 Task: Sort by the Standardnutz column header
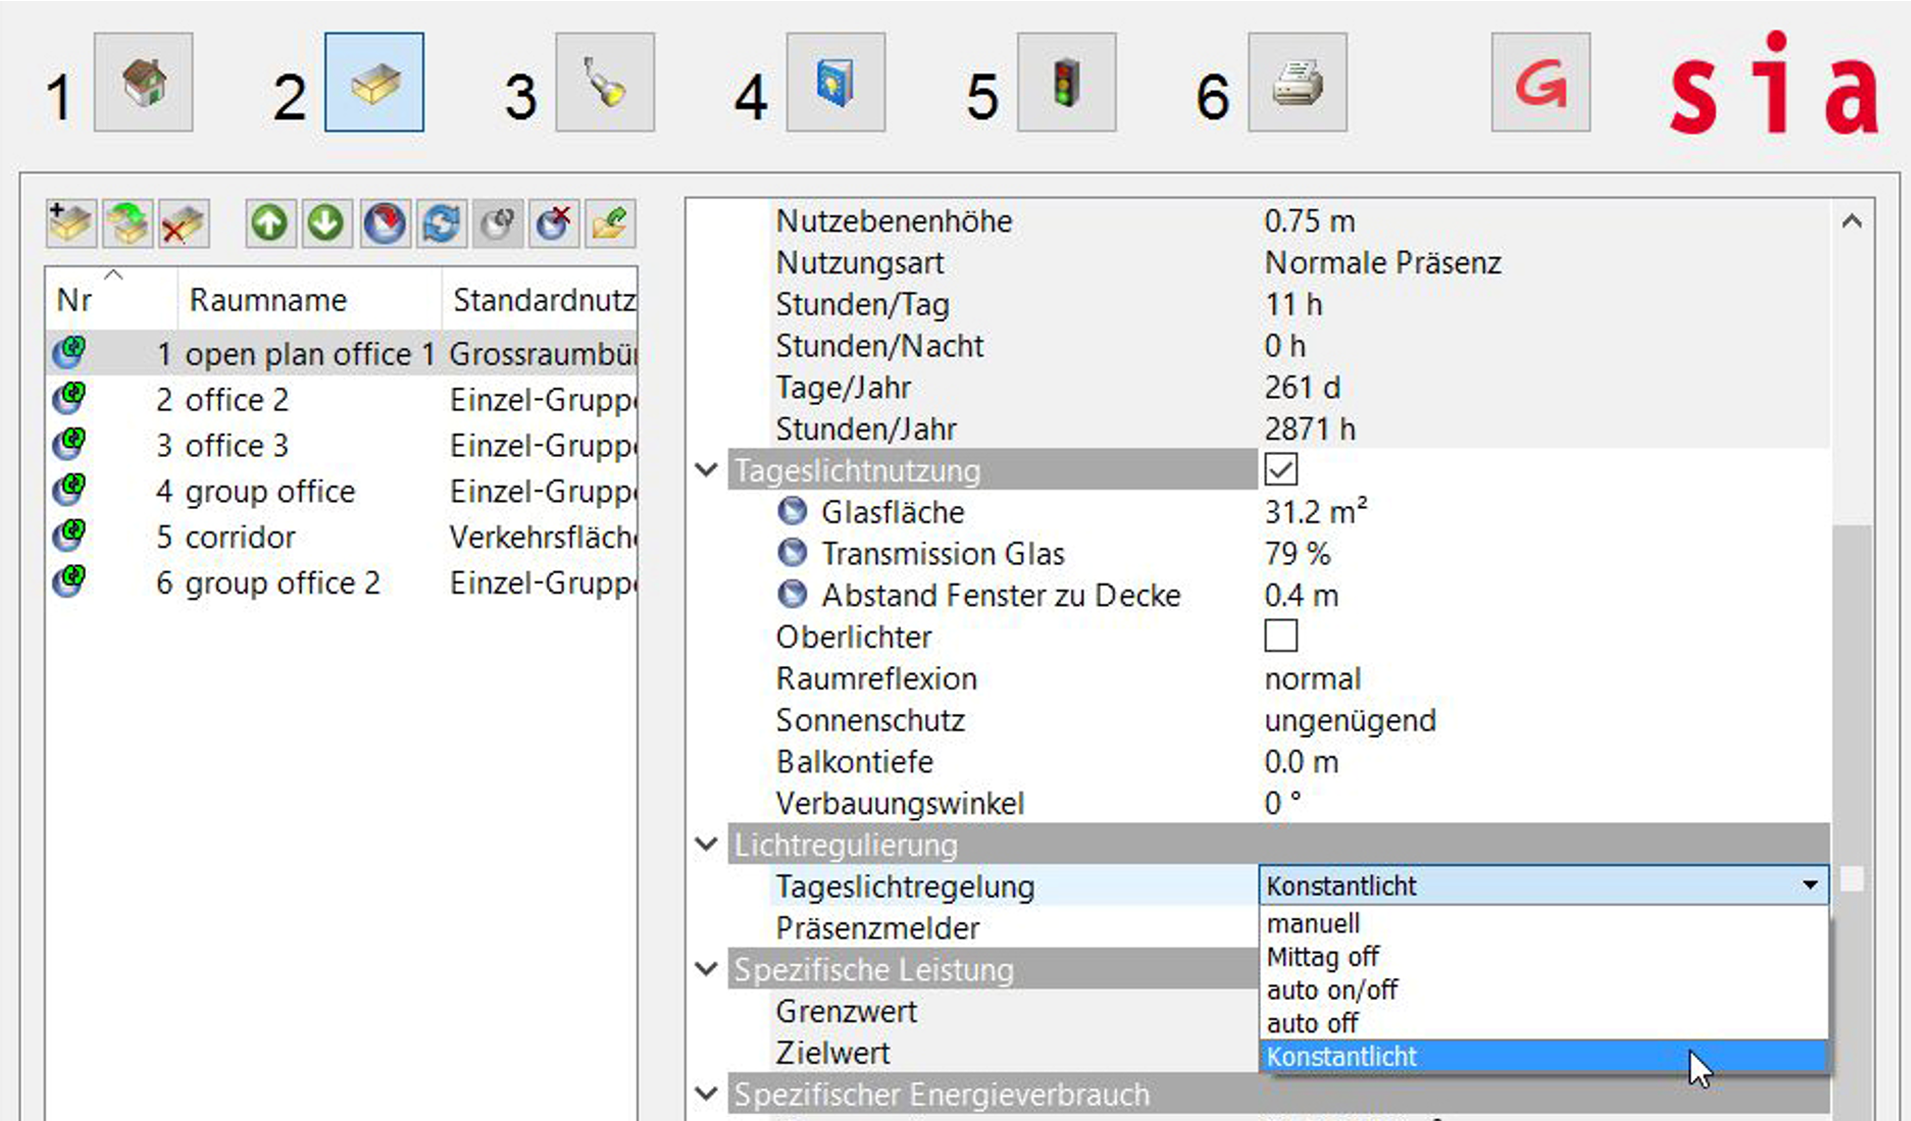tap(540, 299)
